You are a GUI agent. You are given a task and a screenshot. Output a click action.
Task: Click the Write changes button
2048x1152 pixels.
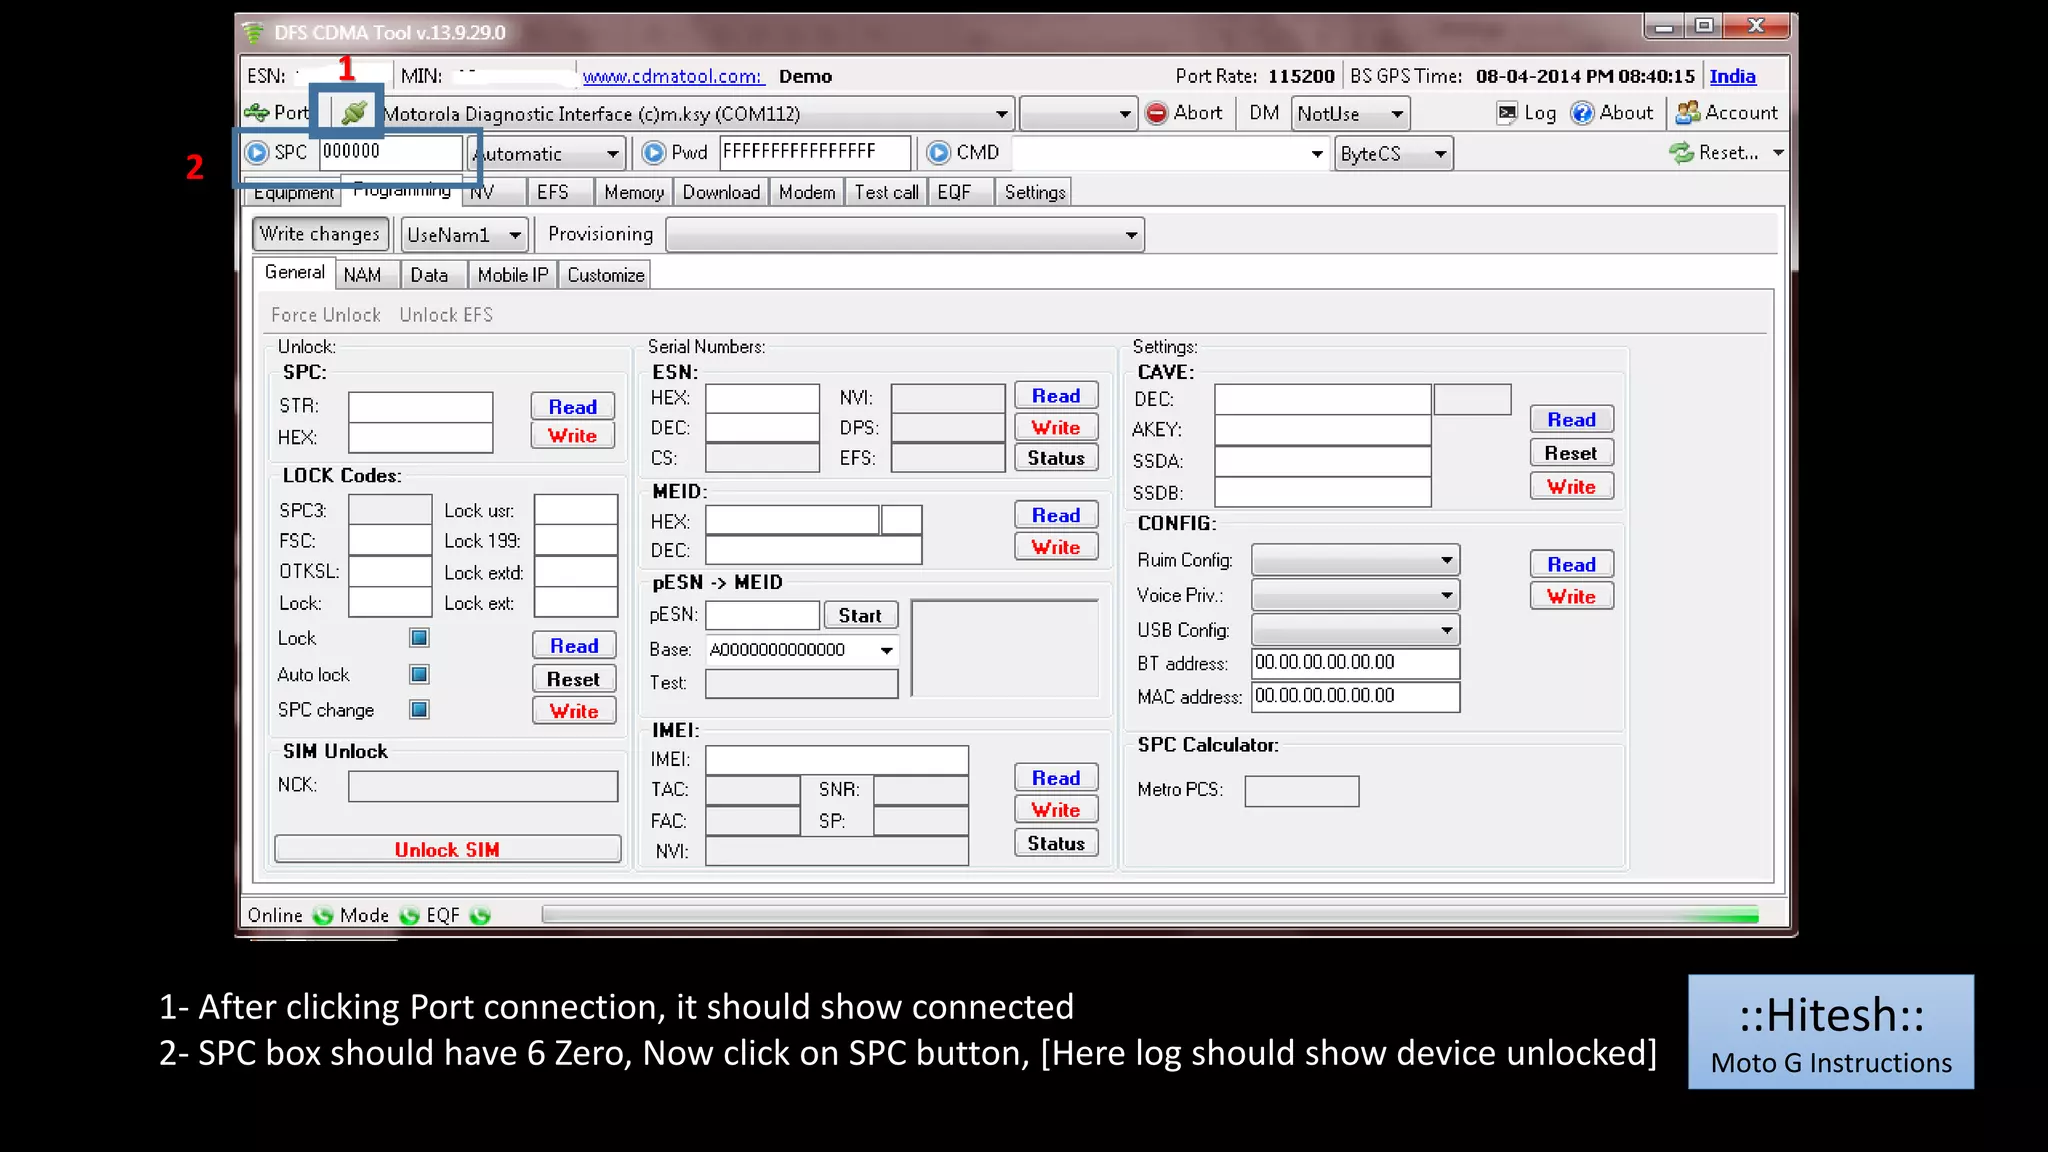tap(320, 234)
